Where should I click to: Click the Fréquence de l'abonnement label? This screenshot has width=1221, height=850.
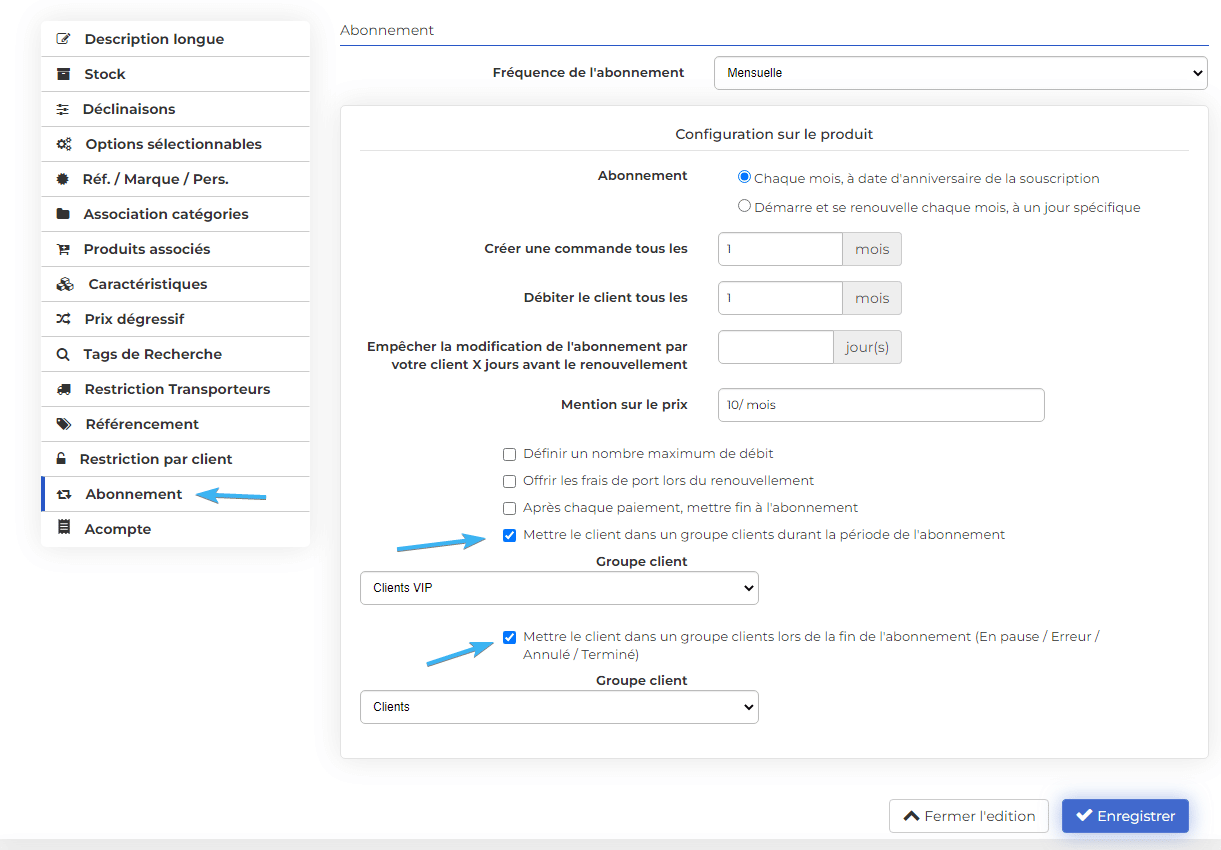click(588, 73)
